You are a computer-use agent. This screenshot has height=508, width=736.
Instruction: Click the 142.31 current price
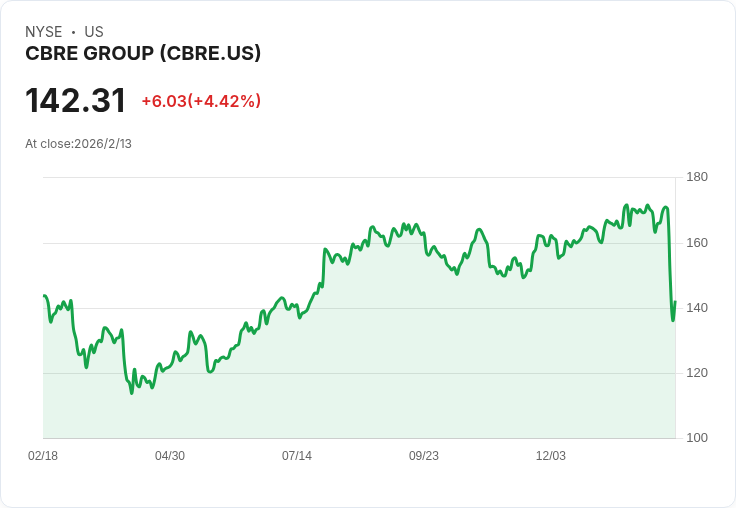(x=76, y=101)
